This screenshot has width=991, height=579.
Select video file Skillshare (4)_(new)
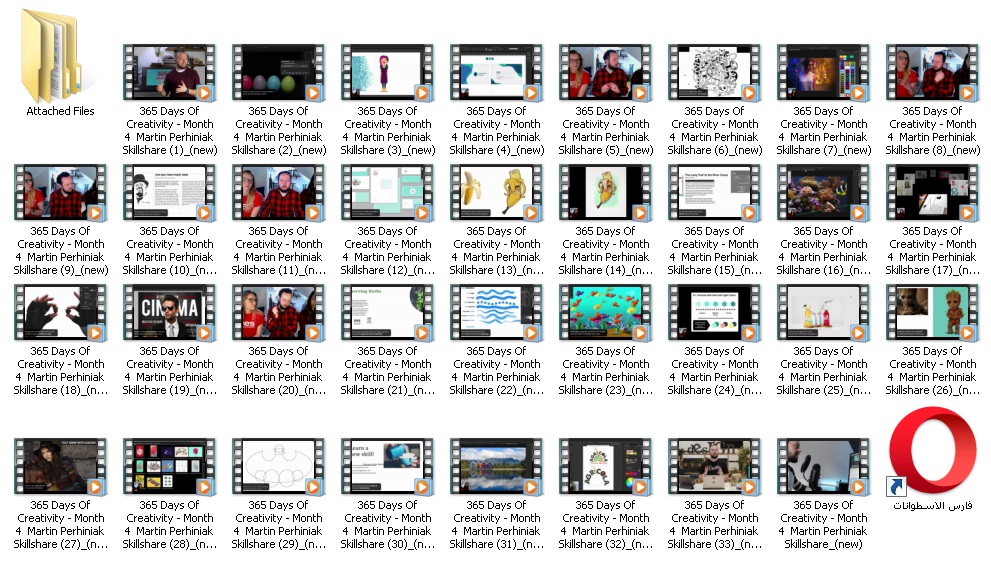(x=497, y=73)
